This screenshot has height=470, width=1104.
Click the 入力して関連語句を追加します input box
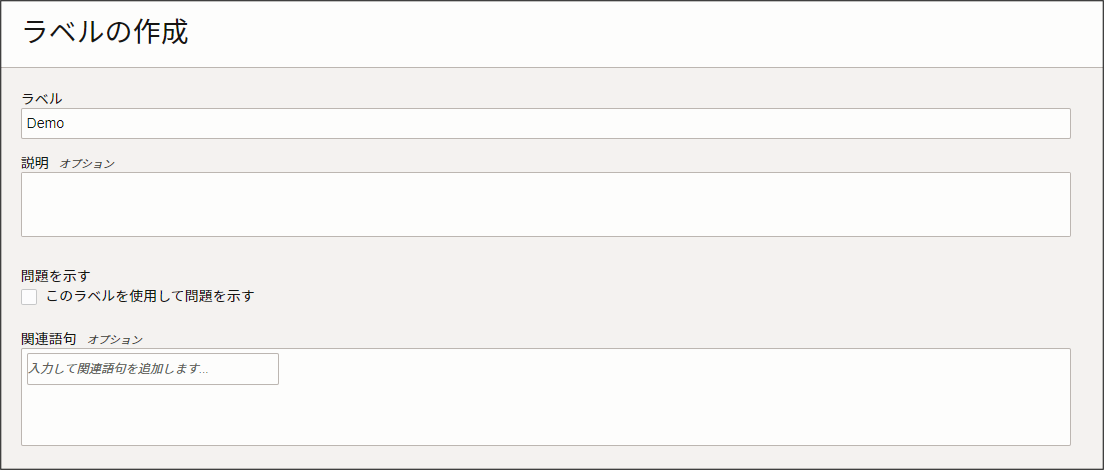tap(152, 369)
